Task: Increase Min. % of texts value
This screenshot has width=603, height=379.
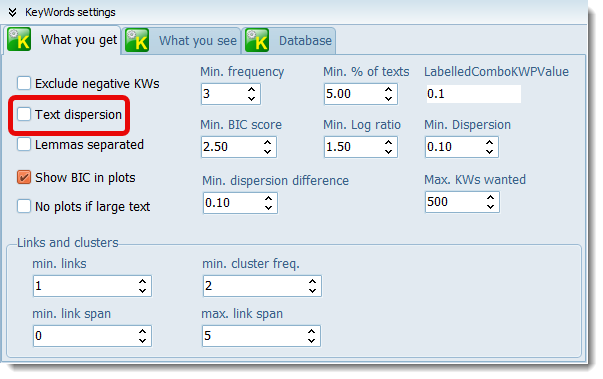Action: click(388, 89)
